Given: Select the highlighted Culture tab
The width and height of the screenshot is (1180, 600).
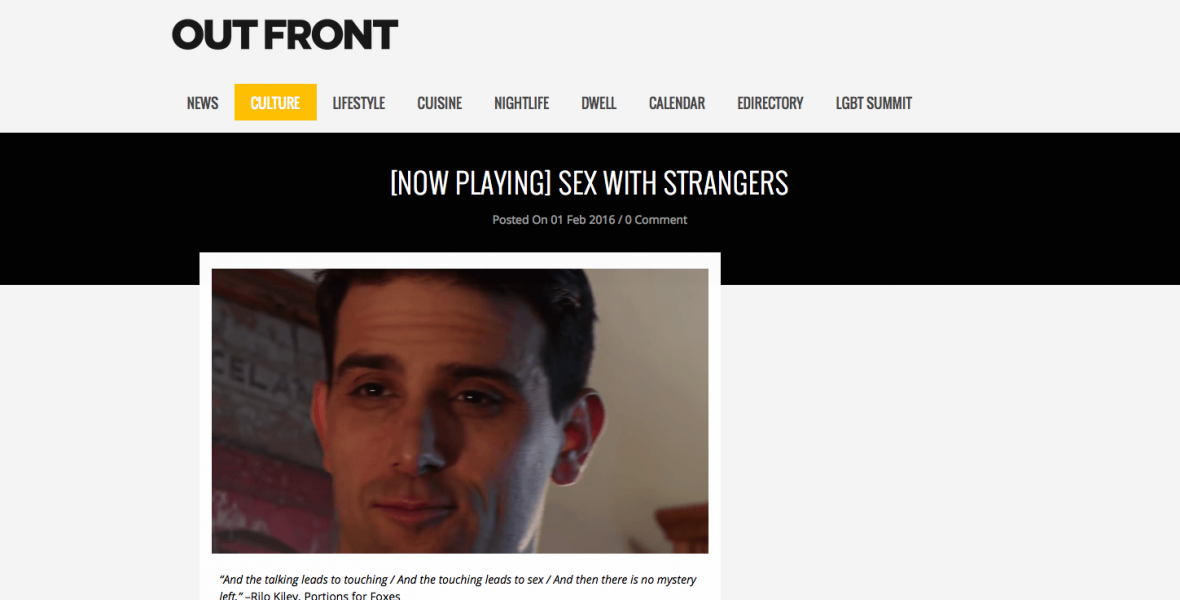Looking at the screenshot, I should point(275,103).
